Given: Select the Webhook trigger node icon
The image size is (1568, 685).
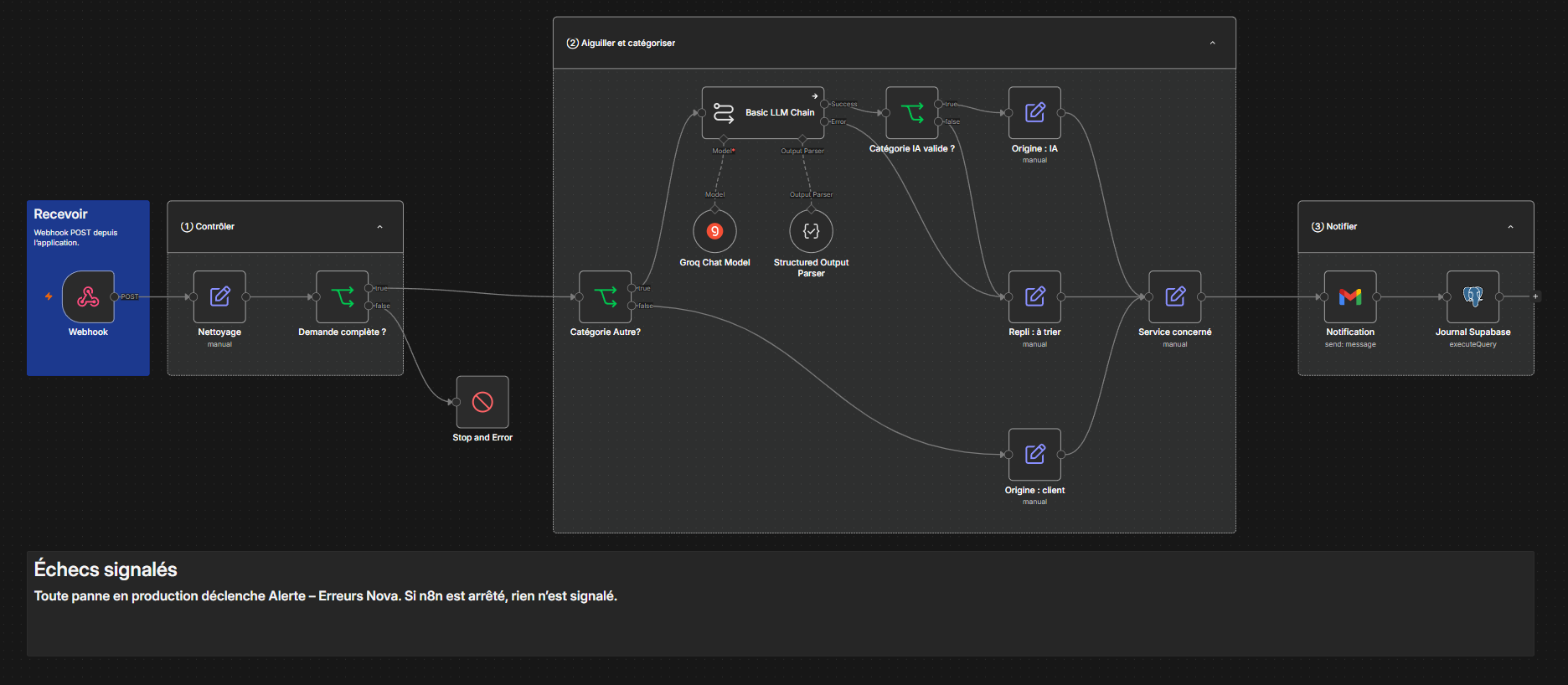Looking at the screenshot, I should pyautogui.click(x=88, y=296).
